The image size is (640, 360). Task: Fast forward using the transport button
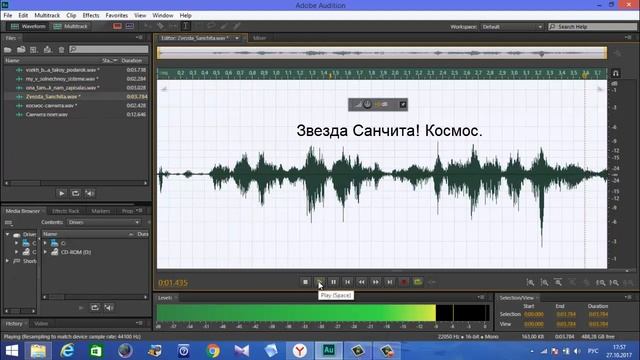pyautogui.click(x=376, y=282)
